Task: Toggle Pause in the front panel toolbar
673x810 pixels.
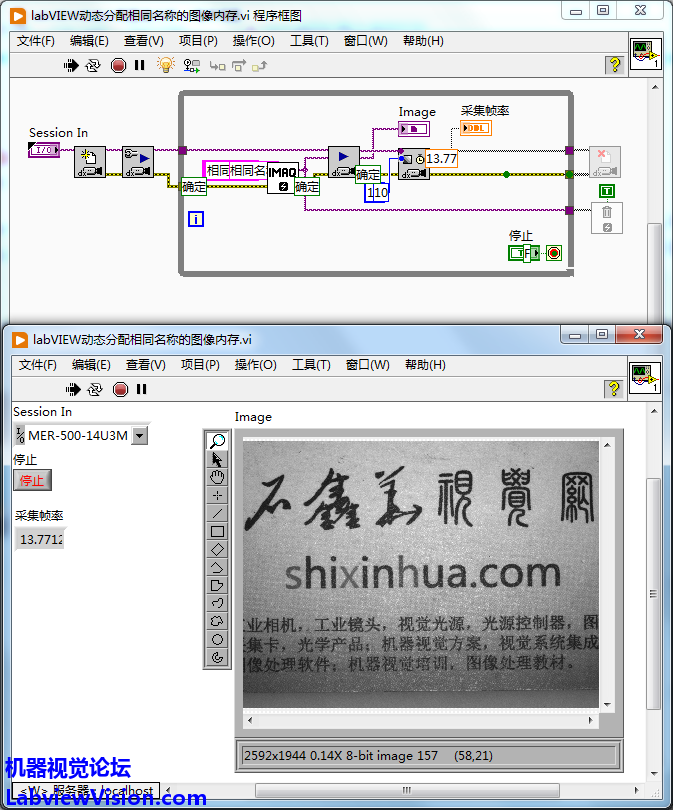Action: 141,389
